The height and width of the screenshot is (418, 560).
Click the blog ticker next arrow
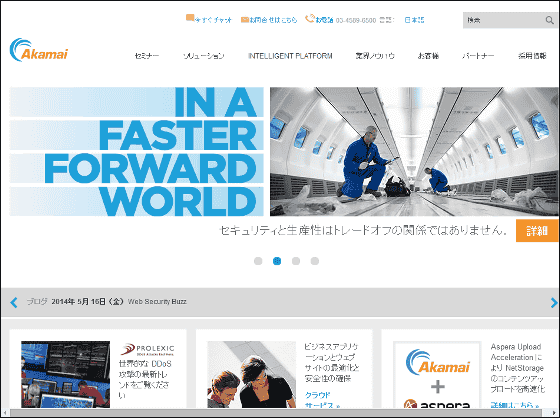tap(554, 302)
